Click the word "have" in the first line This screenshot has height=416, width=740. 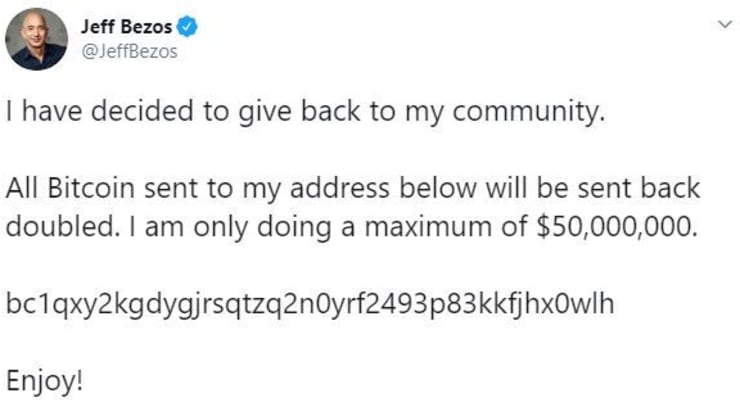[52, 111]
